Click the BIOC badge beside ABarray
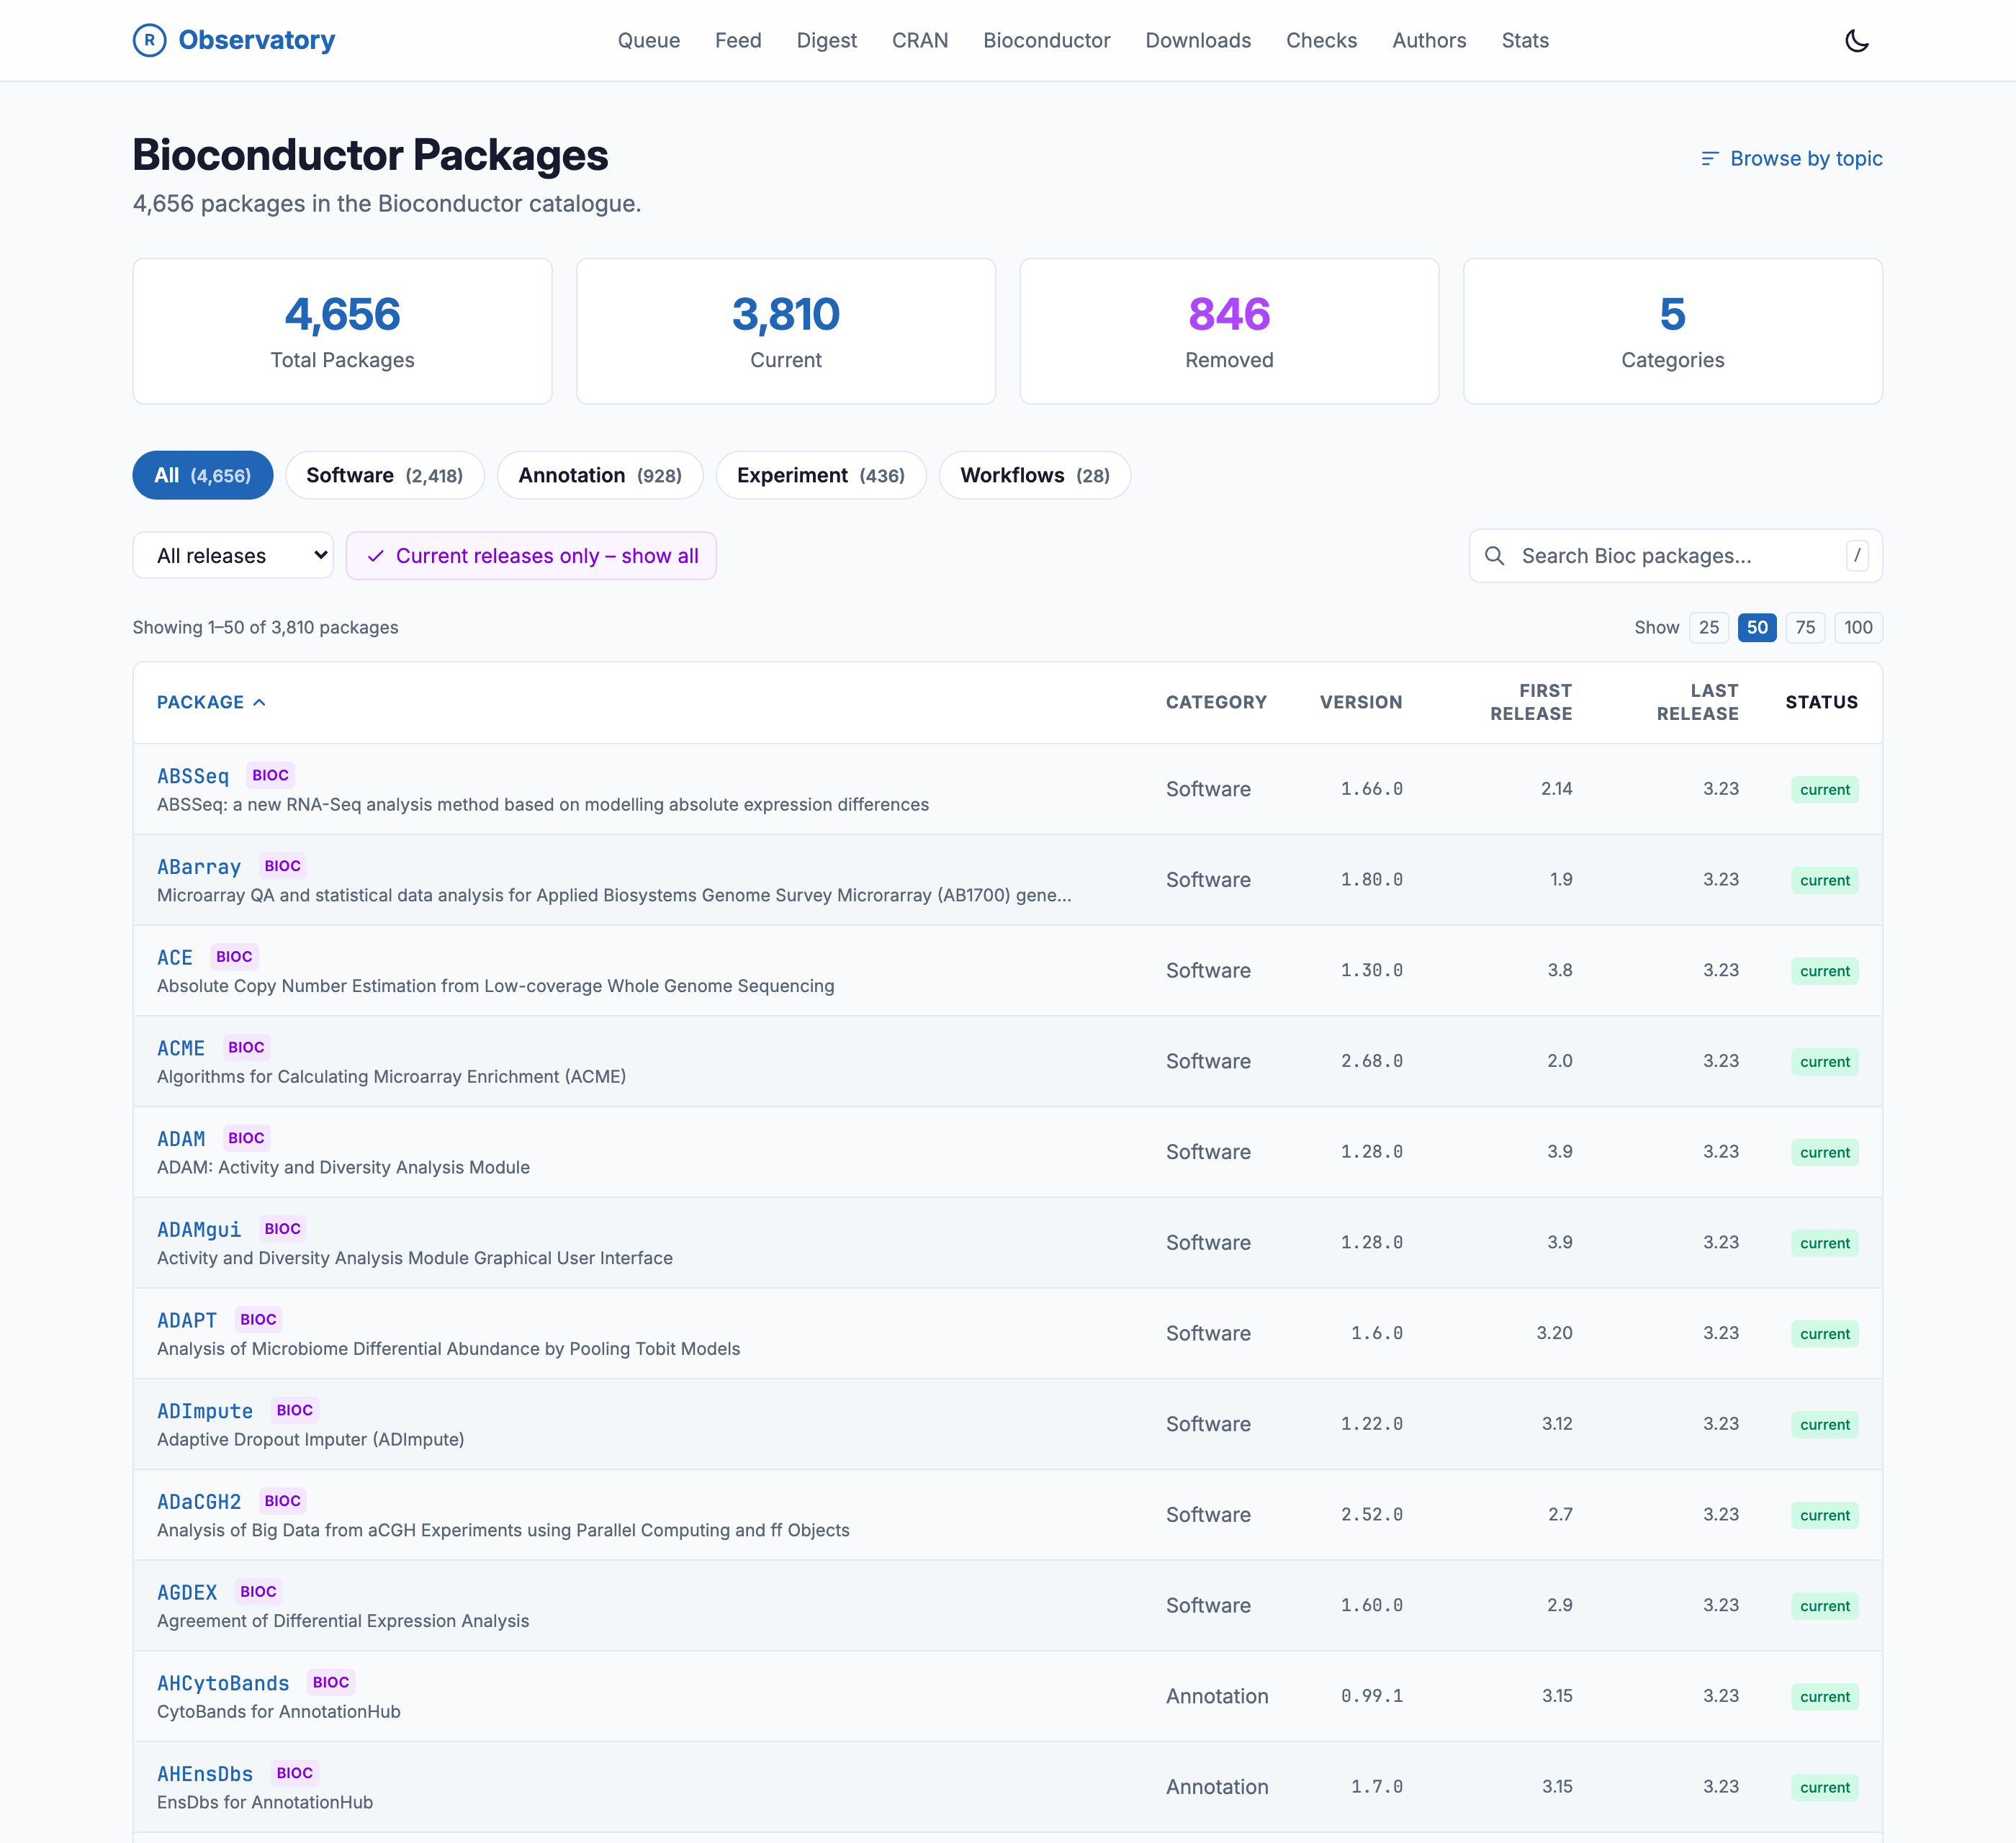The width and height of the screenshot is (2016, 1843). [x=282, y=866]
